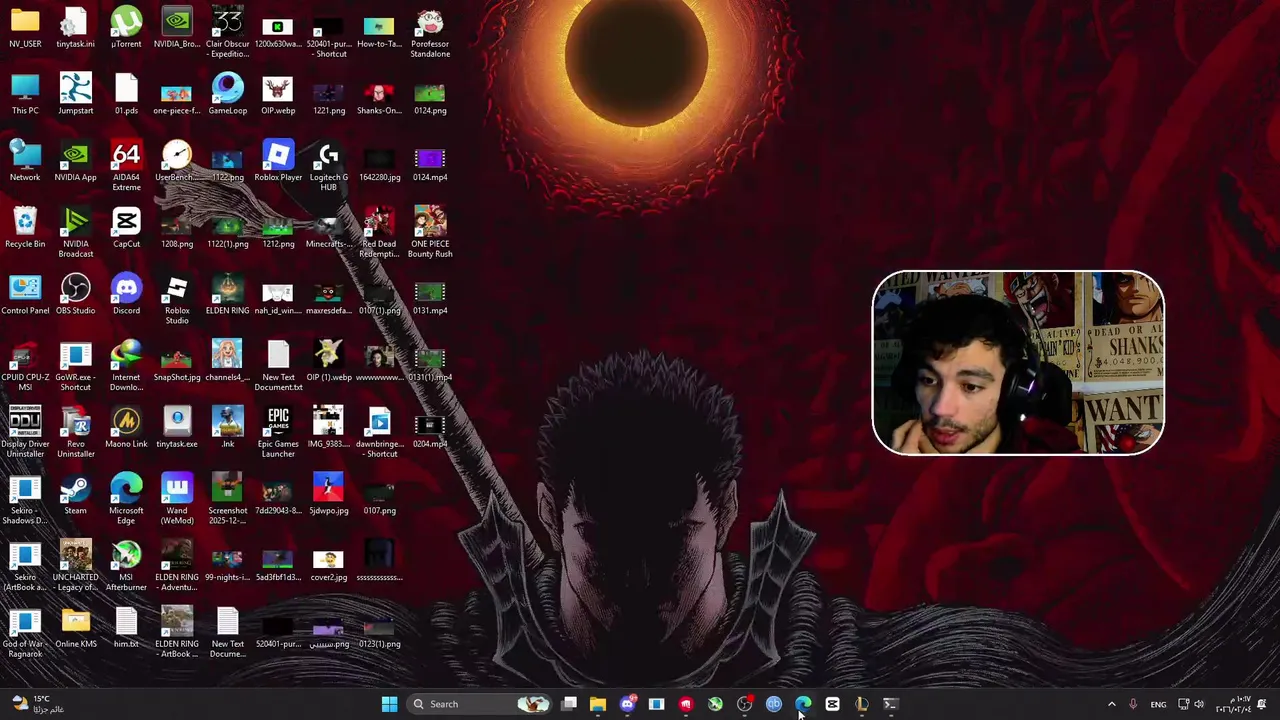Open GameLoop desktop shortcut
1280x720 pixels.
click(x=228, y=94)
